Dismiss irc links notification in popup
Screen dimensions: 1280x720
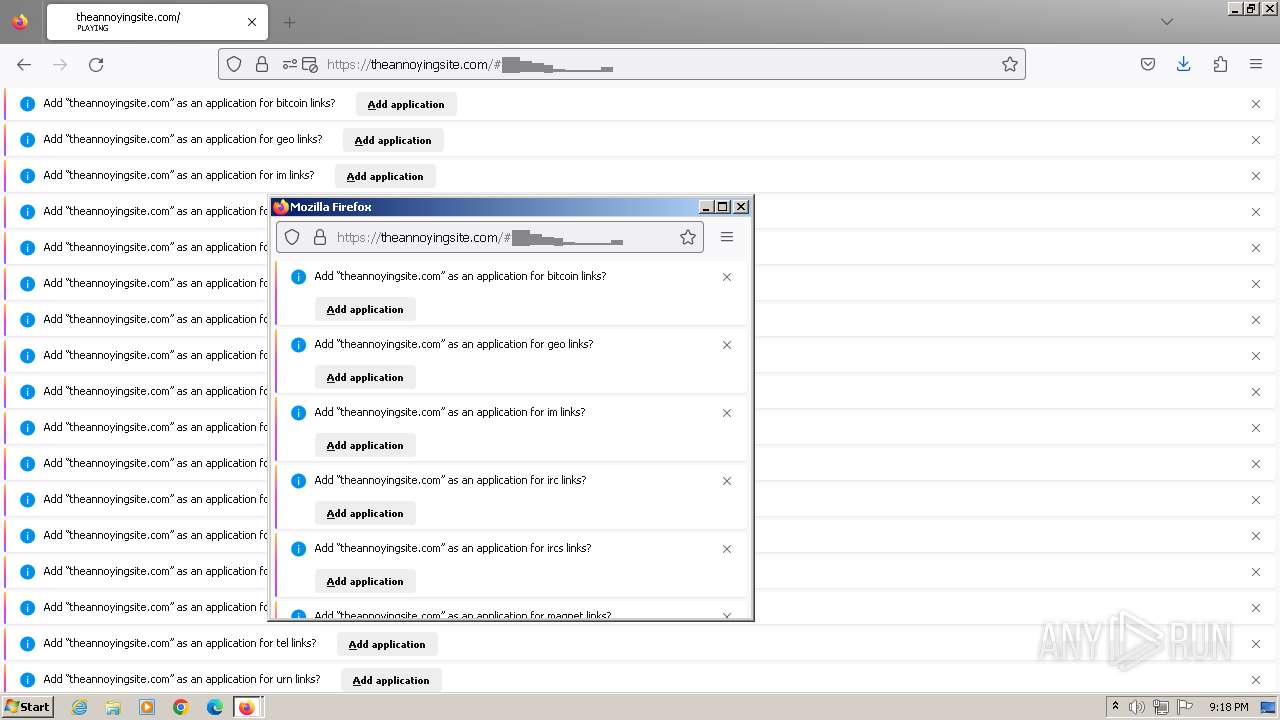[727, 481]
